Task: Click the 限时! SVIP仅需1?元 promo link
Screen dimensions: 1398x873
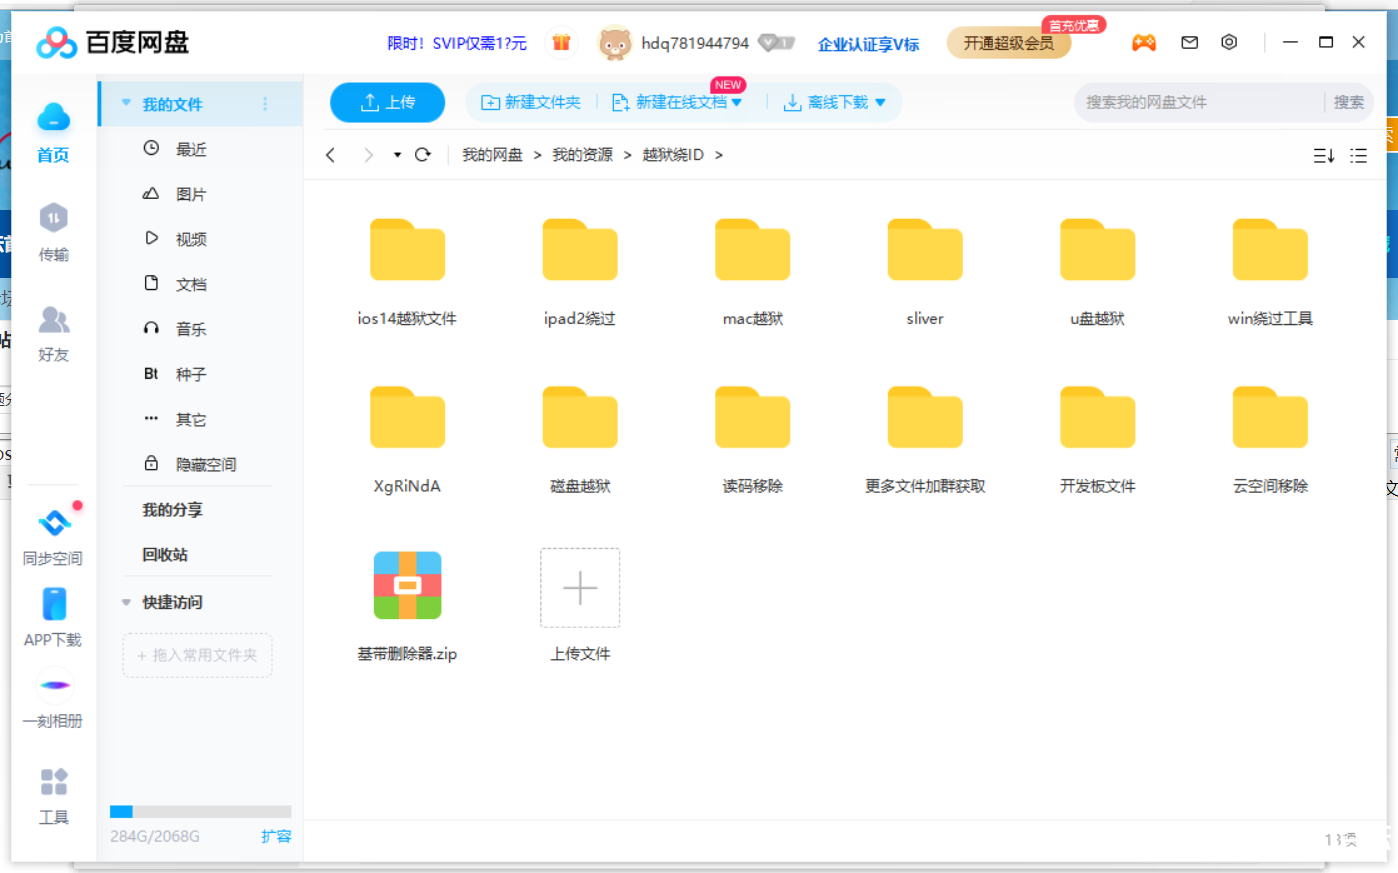Action: coord(457,43)
